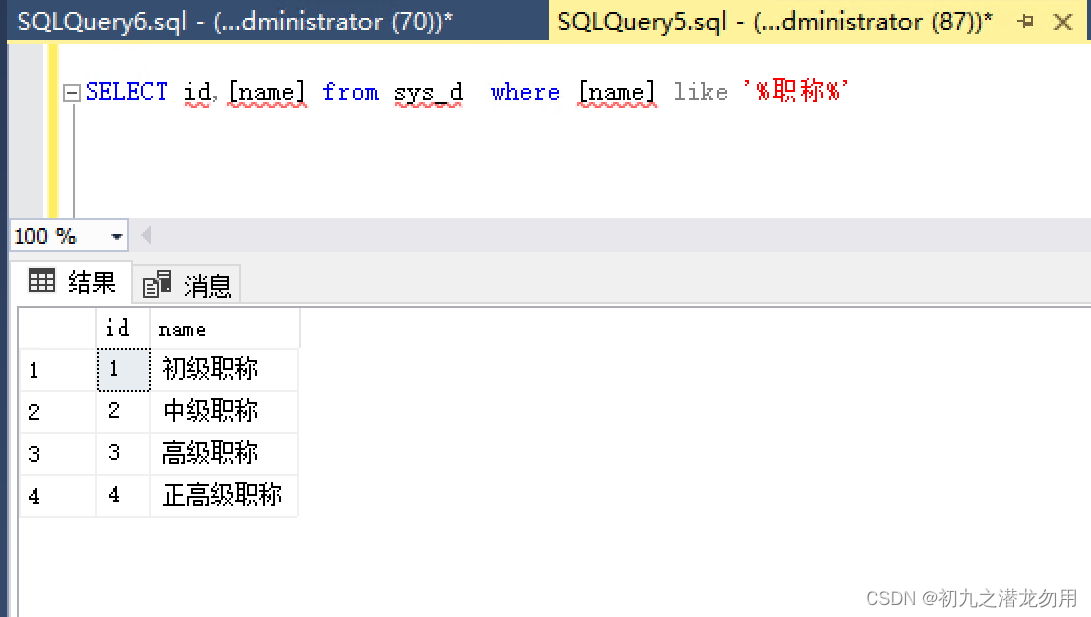Click the sys_d table name in query
Image resolution: width=1091 pixels, height=617 pixels.
[x=428, y=93]
